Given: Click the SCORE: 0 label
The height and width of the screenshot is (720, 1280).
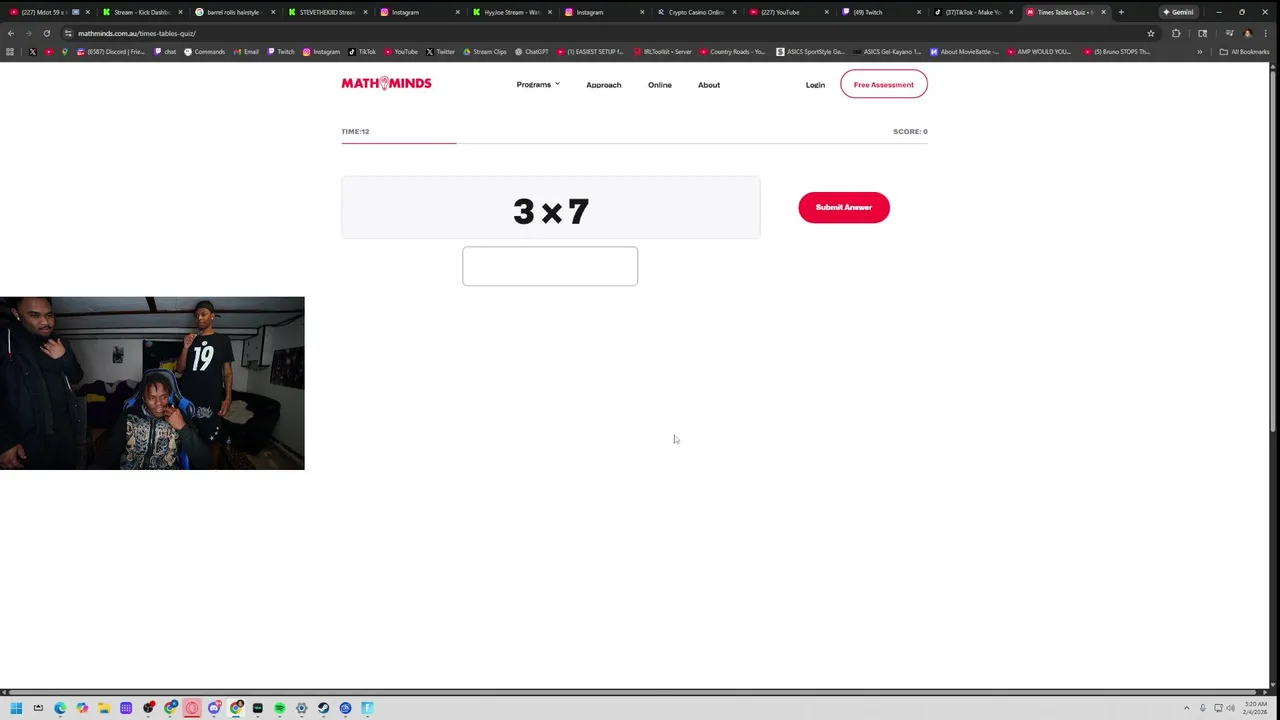Looking at the screenshot, I should (x=910, y=131).
